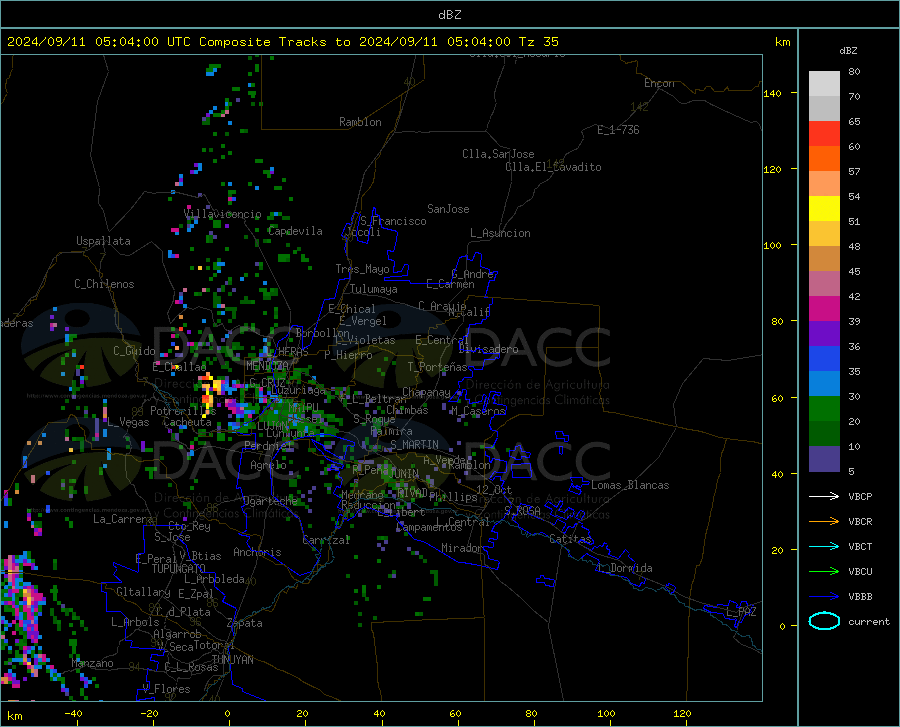This screenshot has width=900, height=727.
Task: Click the L_Asuncion map label
Action: (x=500, y=233)
